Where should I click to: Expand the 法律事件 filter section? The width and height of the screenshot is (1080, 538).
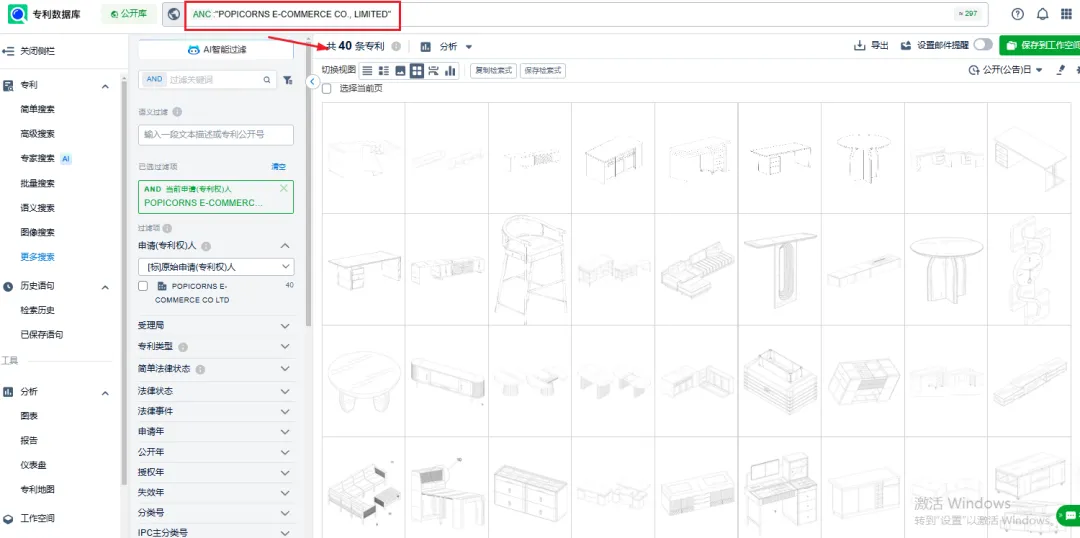(286, 411)
